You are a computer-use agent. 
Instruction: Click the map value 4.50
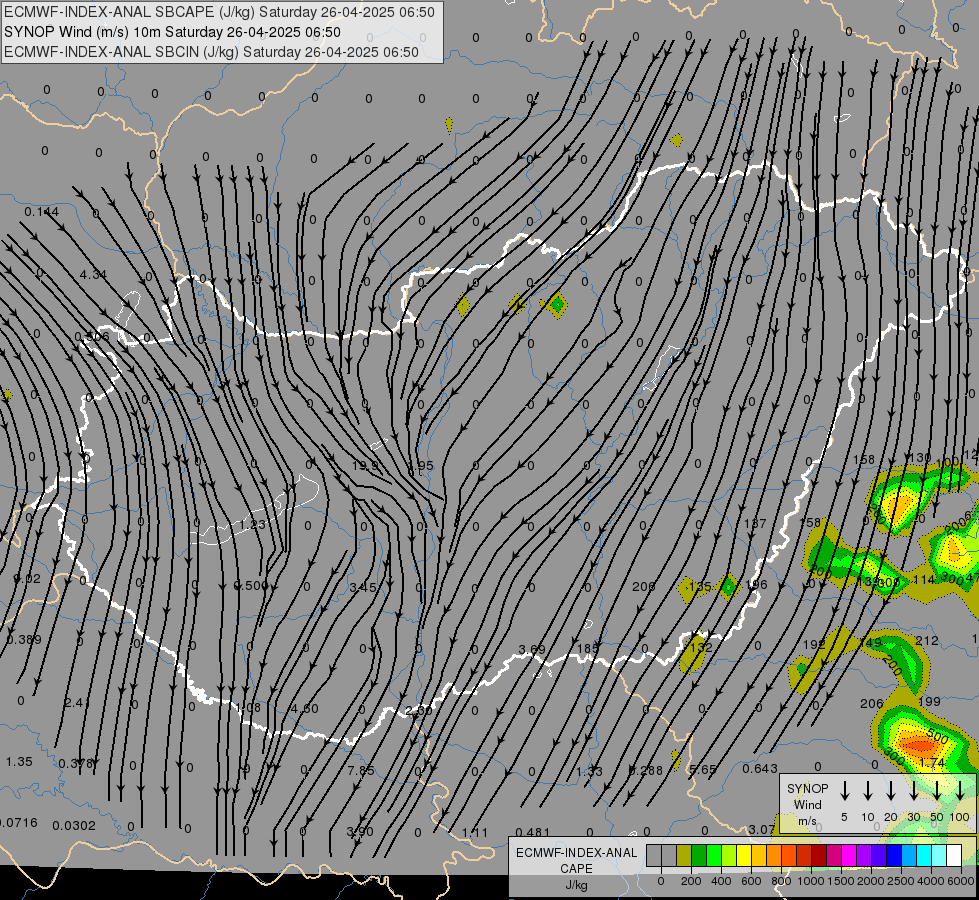(x=305, y=709)
